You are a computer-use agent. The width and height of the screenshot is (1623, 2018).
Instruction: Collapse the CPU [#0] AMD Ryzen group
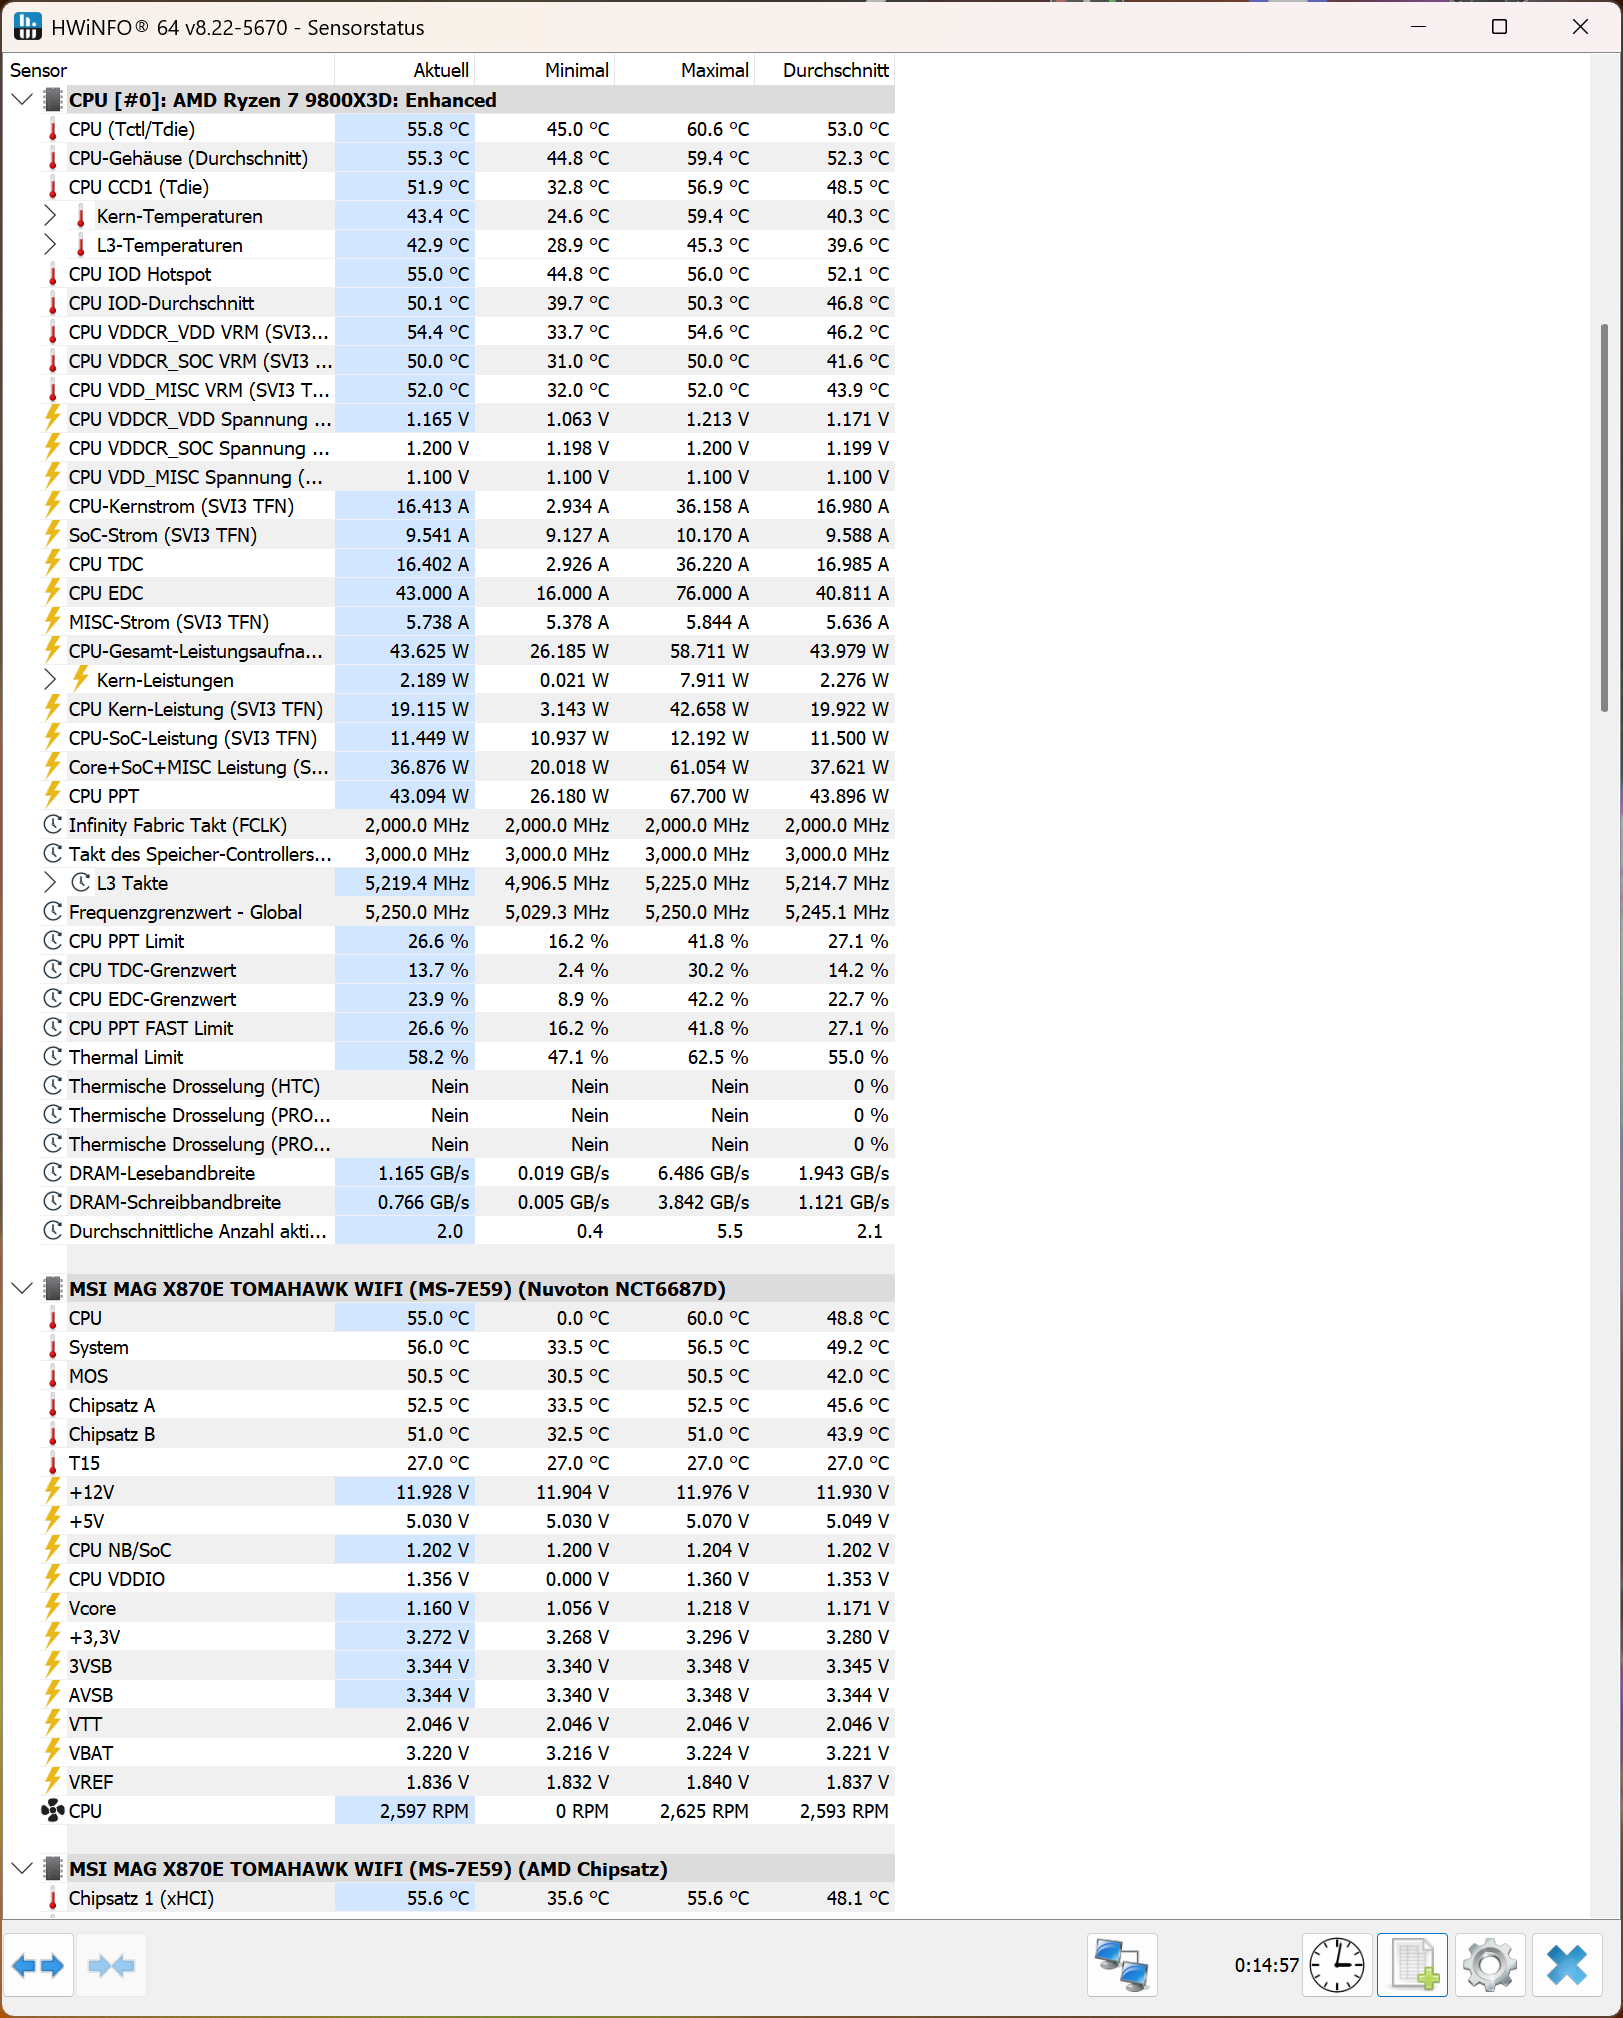click(x=22, y=100)
